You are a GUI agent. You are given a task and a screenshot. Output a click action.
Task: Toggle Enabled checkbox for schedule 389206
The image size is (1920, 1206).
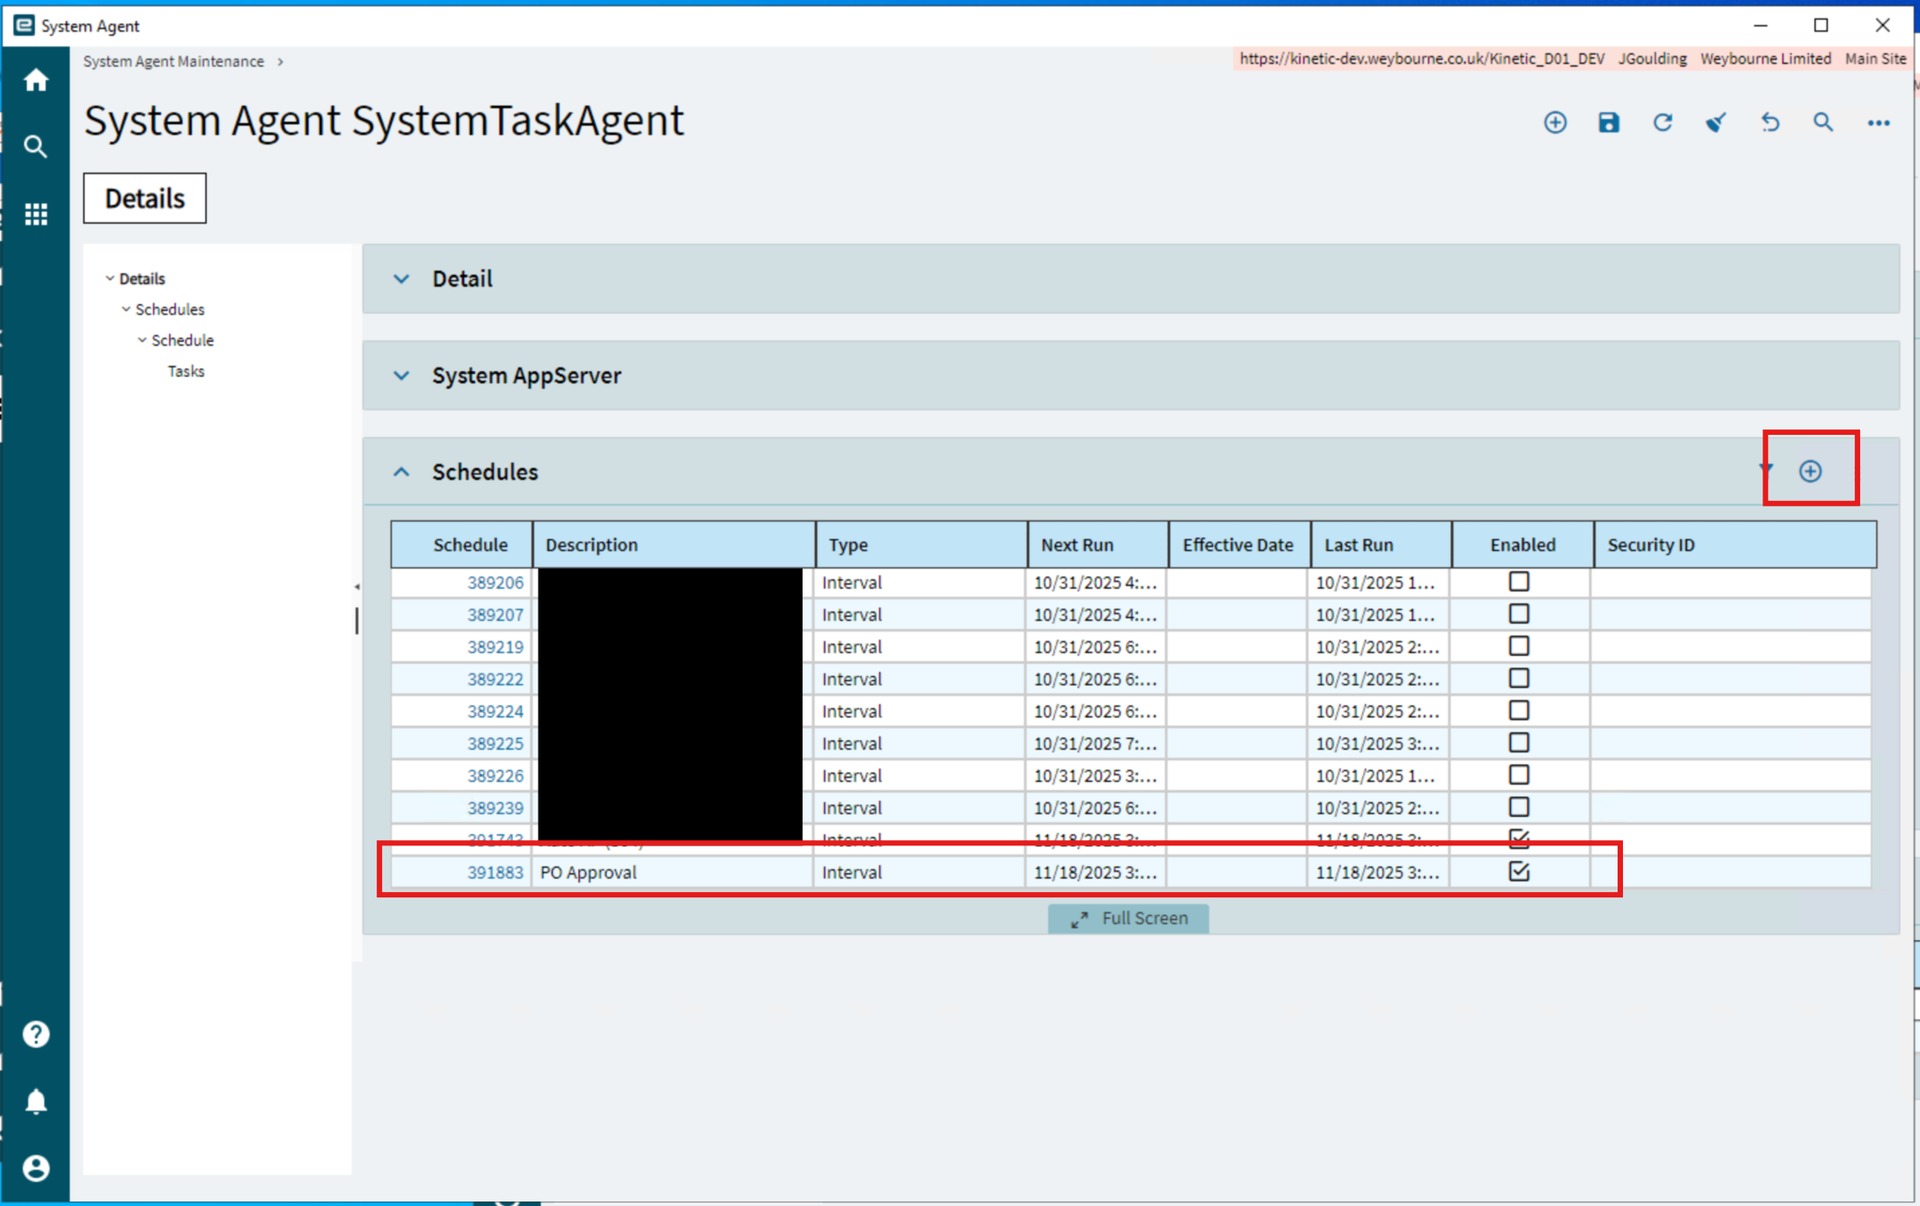(x=1519, y=581)
